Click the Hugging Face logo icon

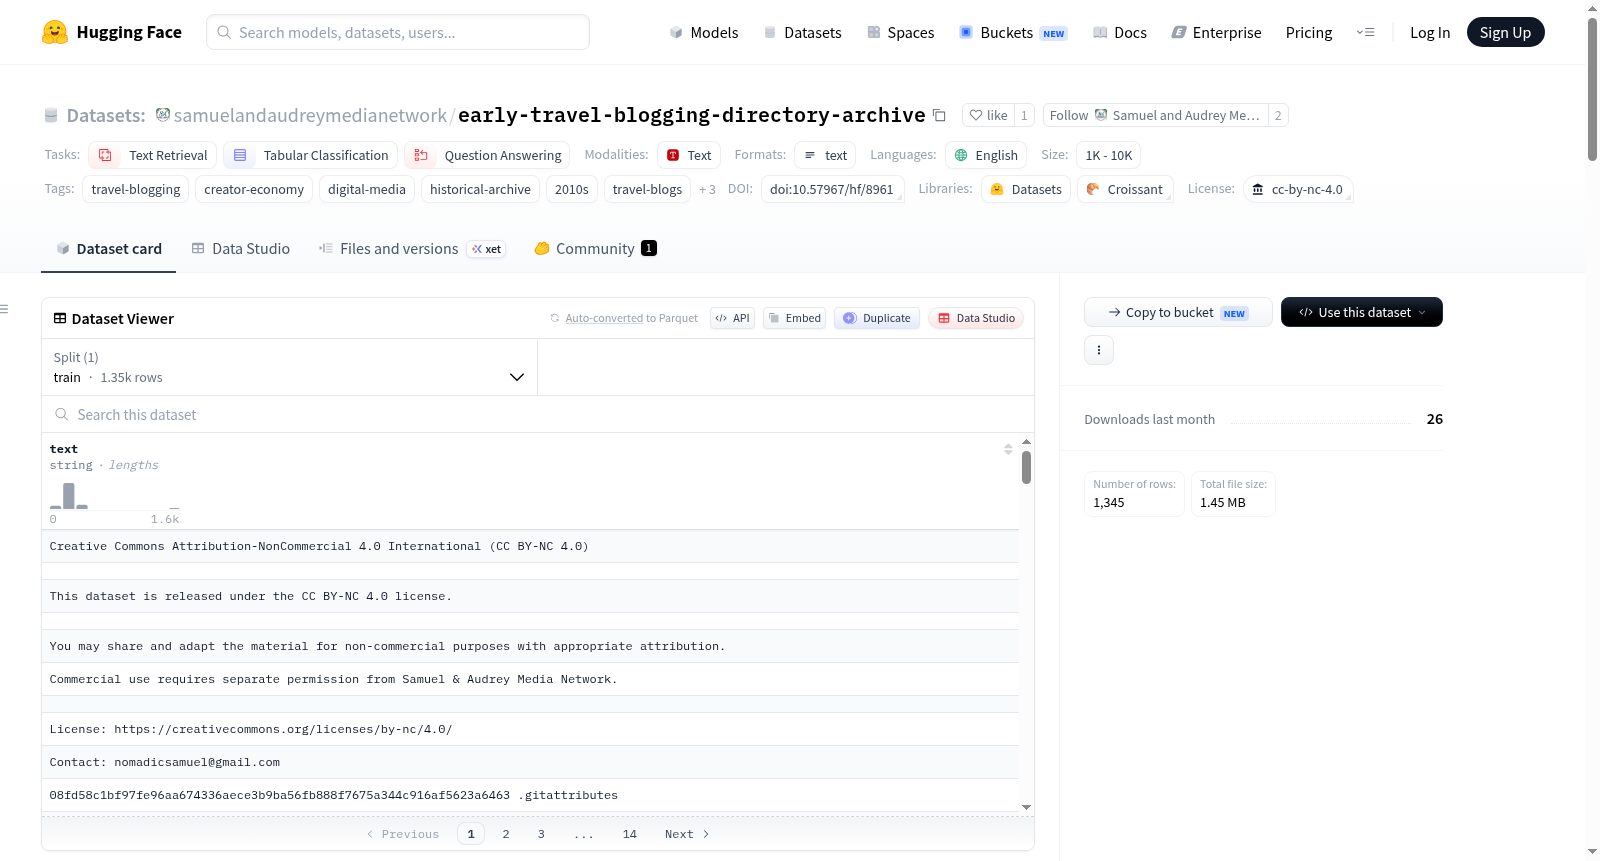[55, 32]
